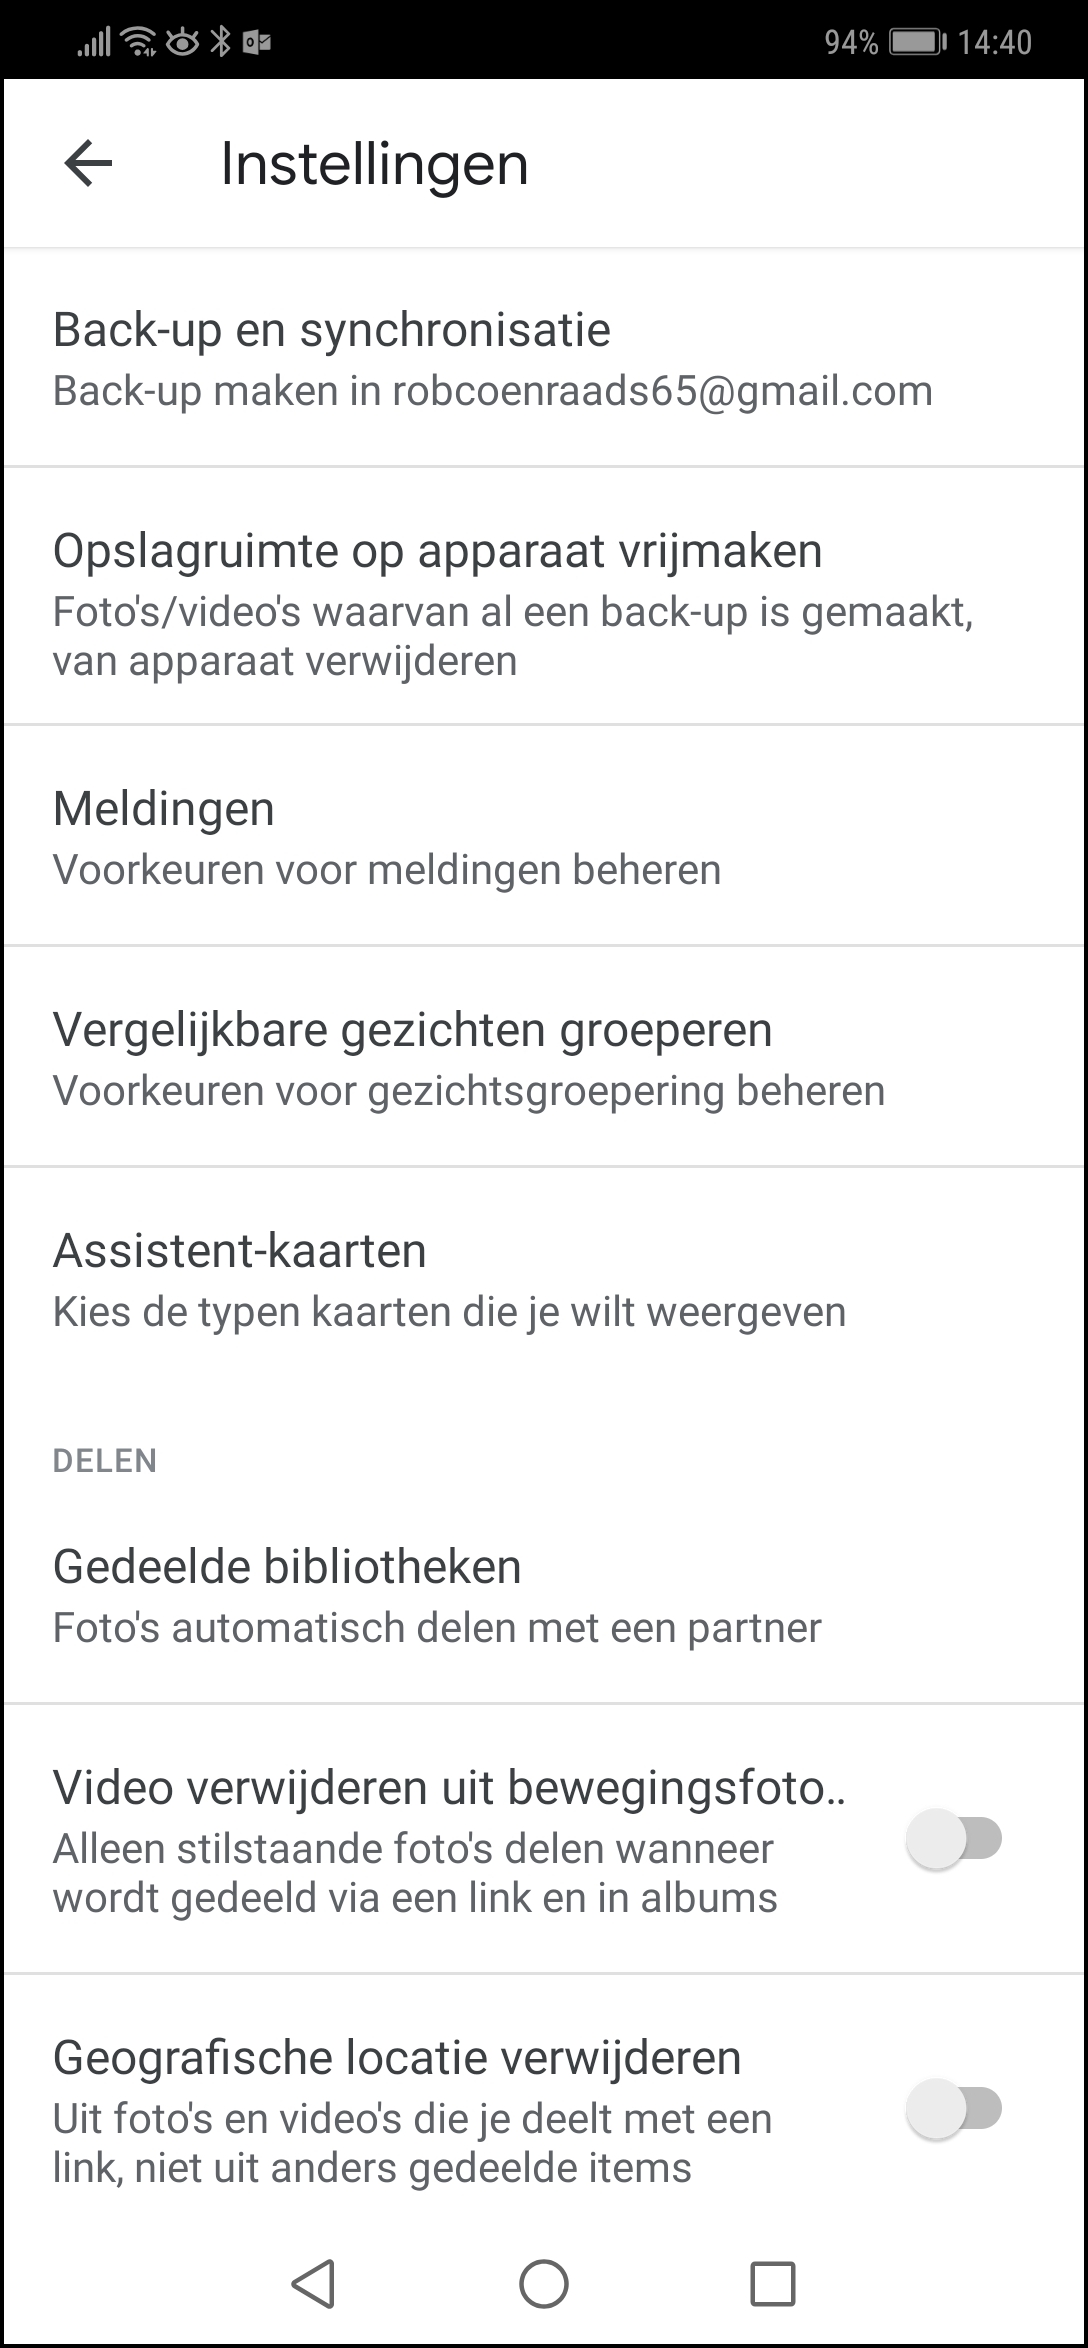Open Meldingen preferences
This screenshot has width=1088, height=2348.
point(544,836)
